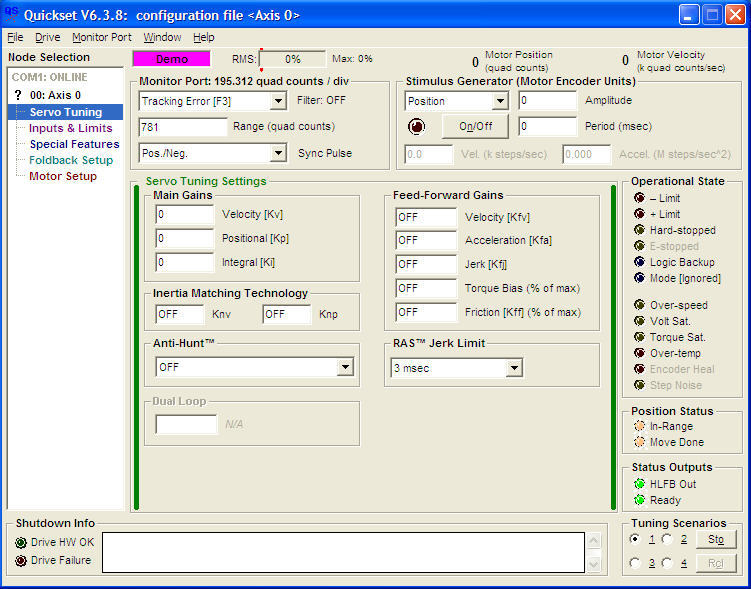Click the stimulus generator round red indicator
The height and width of the screenshot is (589, 751).
pos(416,126)
